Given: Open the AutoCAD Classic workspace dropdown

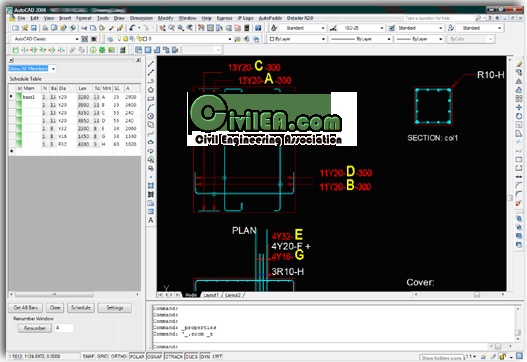Looking at the screenshot, I should point(45,39).
